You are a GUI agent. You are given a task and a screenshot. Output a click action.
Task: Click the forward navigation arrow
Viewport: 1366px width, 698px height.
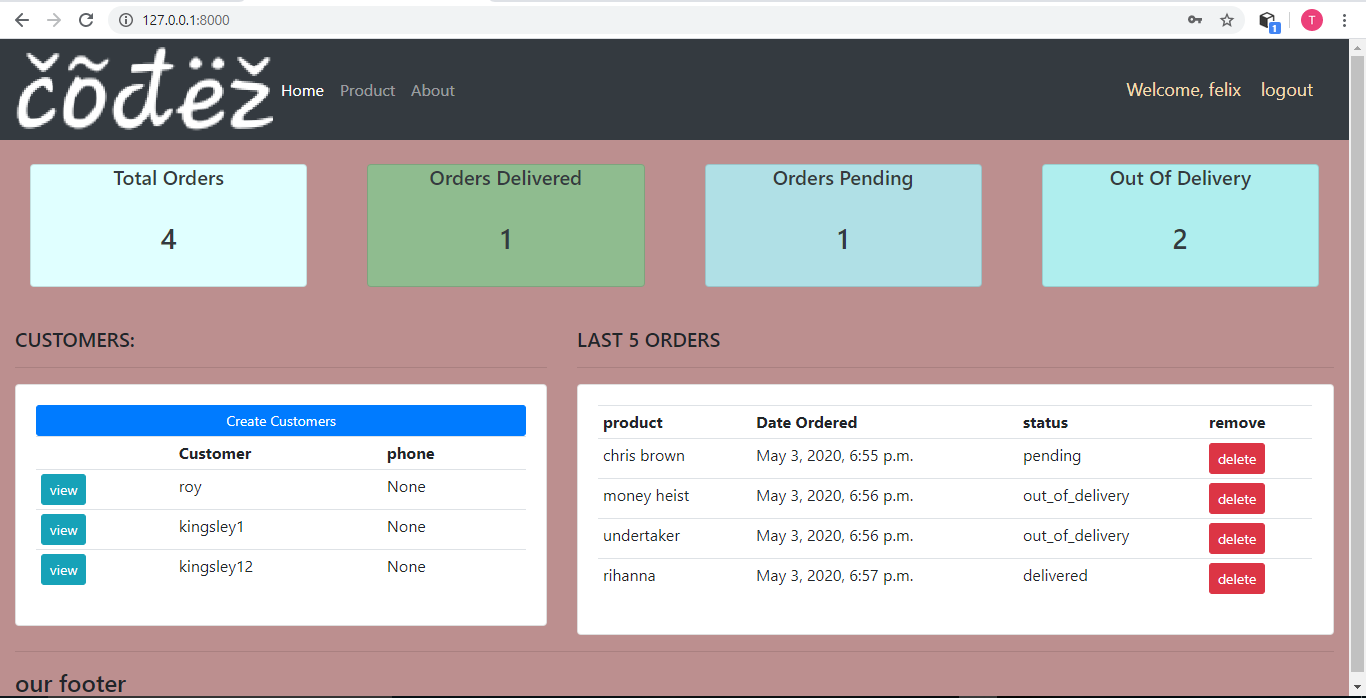[x=53, y=19]
